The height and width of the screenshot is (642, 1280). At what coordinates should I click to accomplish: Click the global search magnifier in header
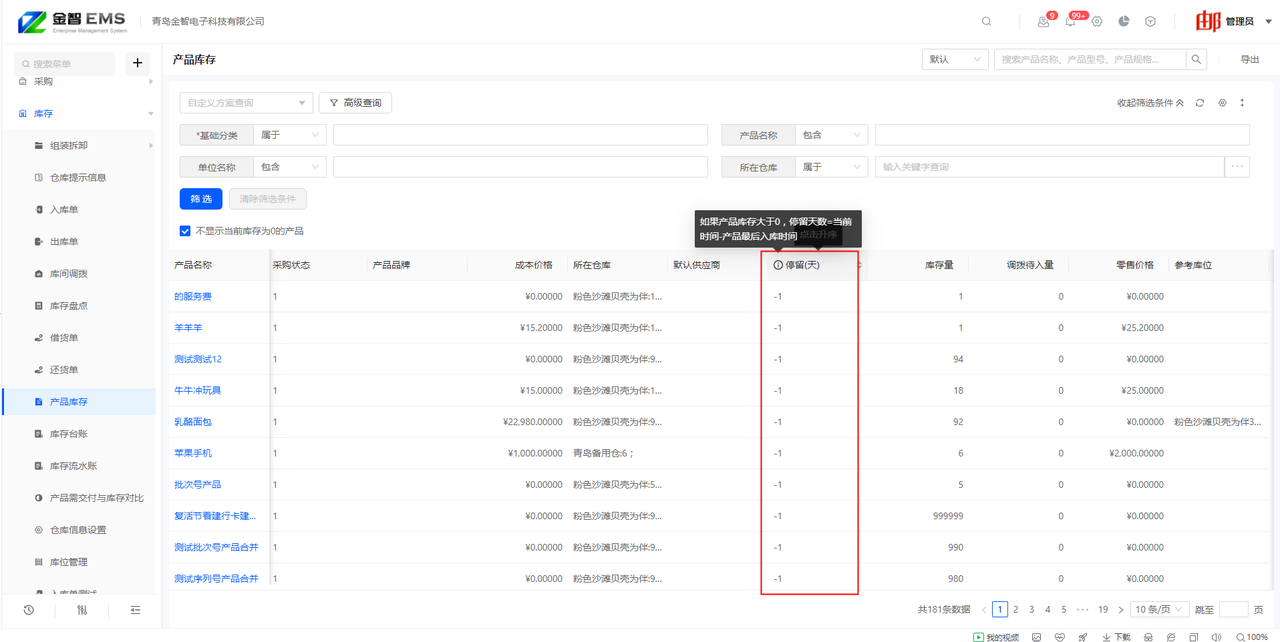(x=987, y=21)
